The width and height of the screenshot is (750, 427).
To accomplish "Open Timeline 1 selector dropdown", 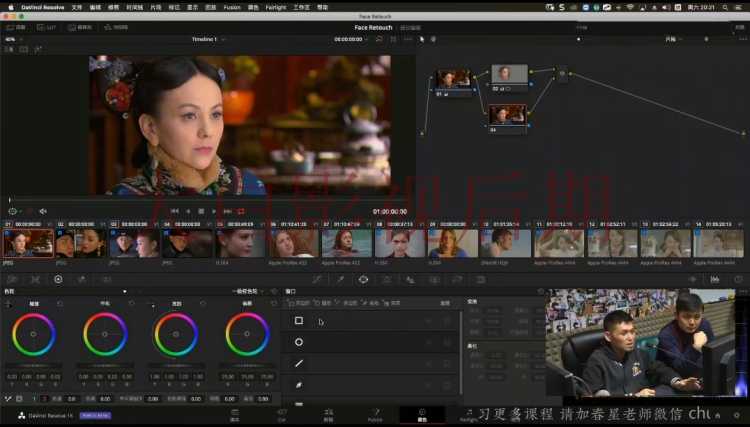I will click(208, 39).
